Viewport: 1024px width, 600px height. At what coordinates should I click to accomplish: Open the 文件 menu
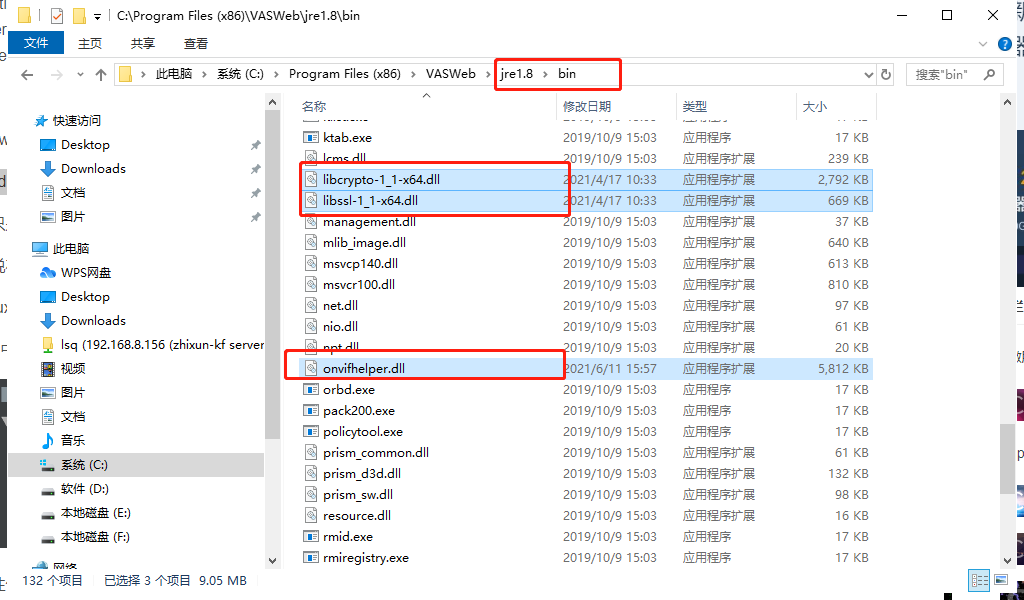coord(36,42)
